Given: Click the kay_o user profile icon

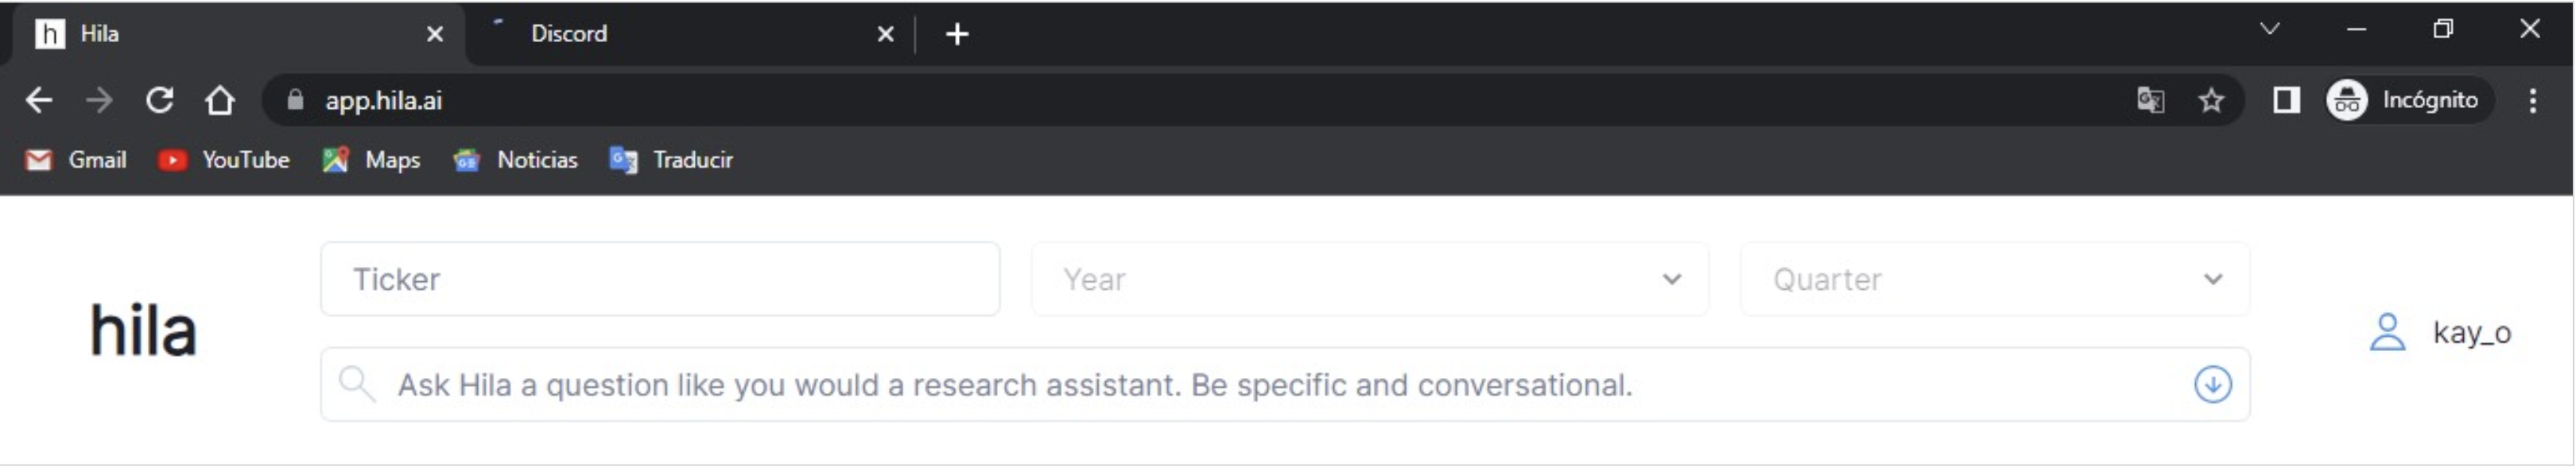Looking at the screenshot, I should [x=2386, y=333].
